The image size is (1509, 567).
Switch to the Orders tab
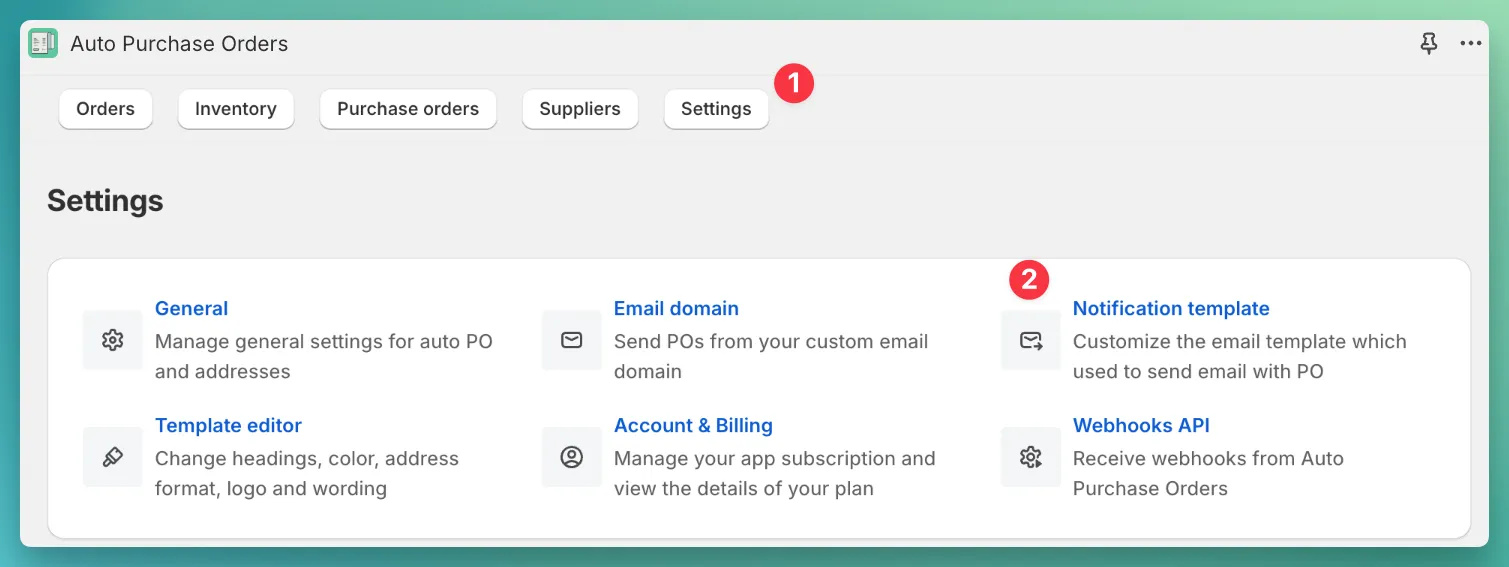point(105,109)
